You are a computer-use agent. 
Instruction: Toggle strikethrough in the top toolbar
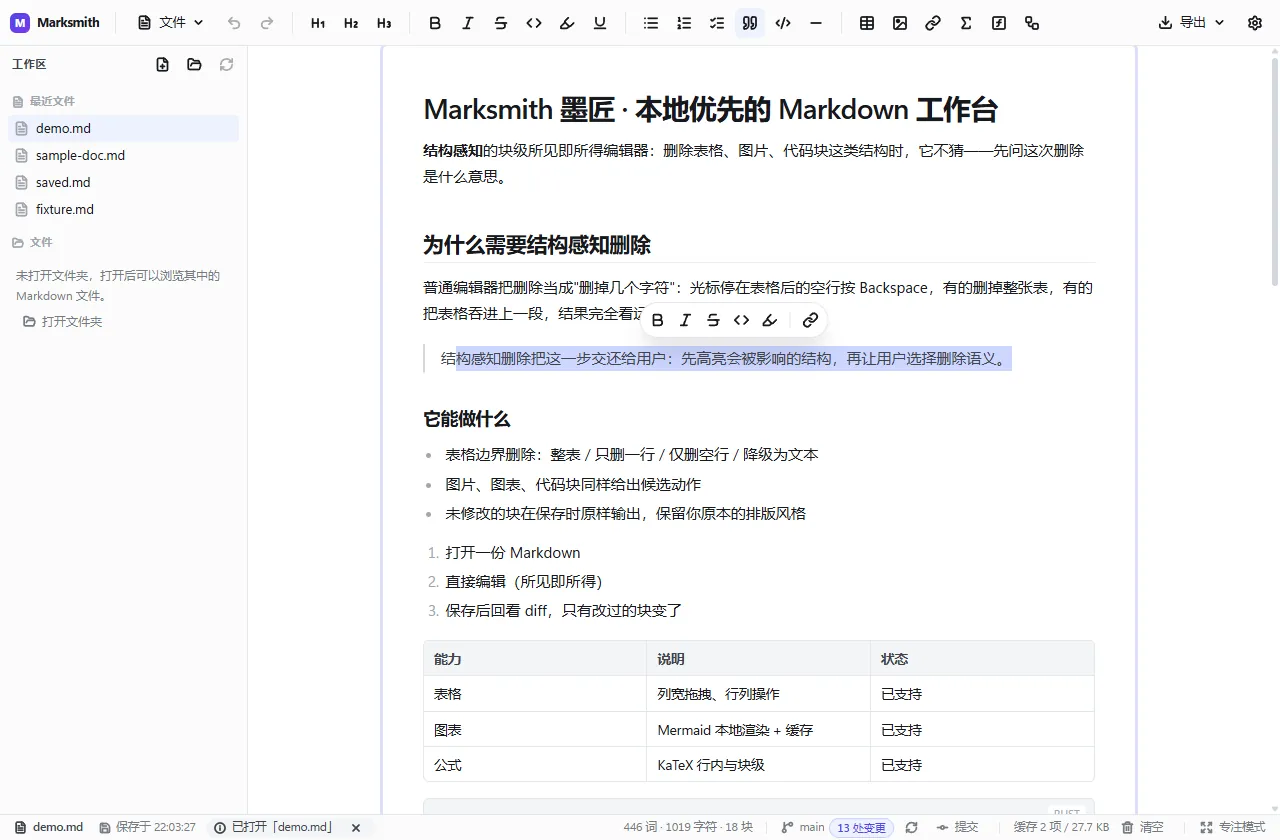pyautogui.click(x=501, y=23)
